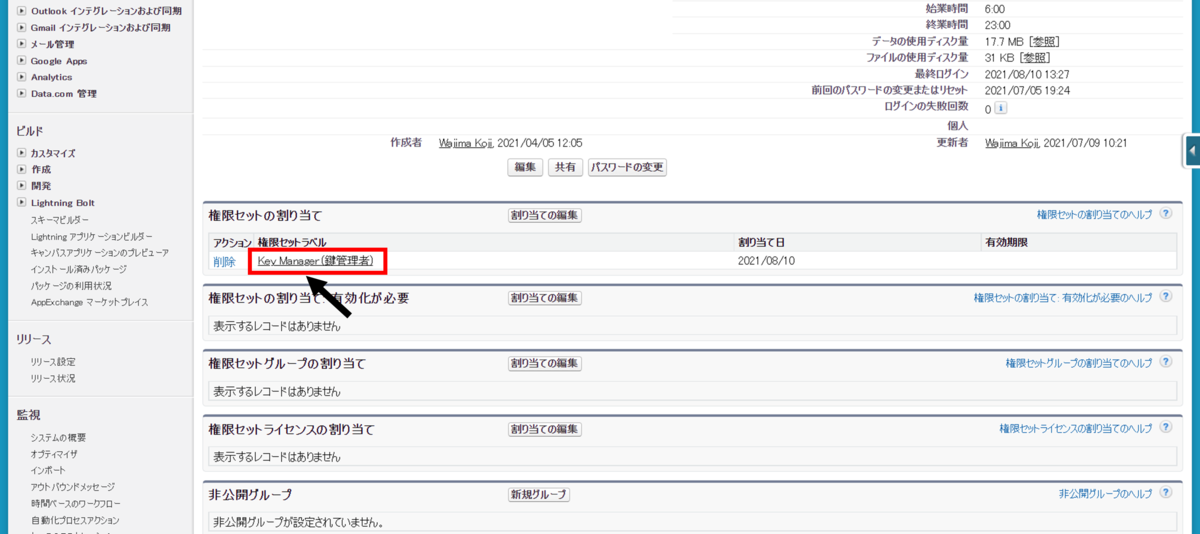1200x534 pixels.
Task: Click assignment date 2021/08/10 cell
Action: 766,261
